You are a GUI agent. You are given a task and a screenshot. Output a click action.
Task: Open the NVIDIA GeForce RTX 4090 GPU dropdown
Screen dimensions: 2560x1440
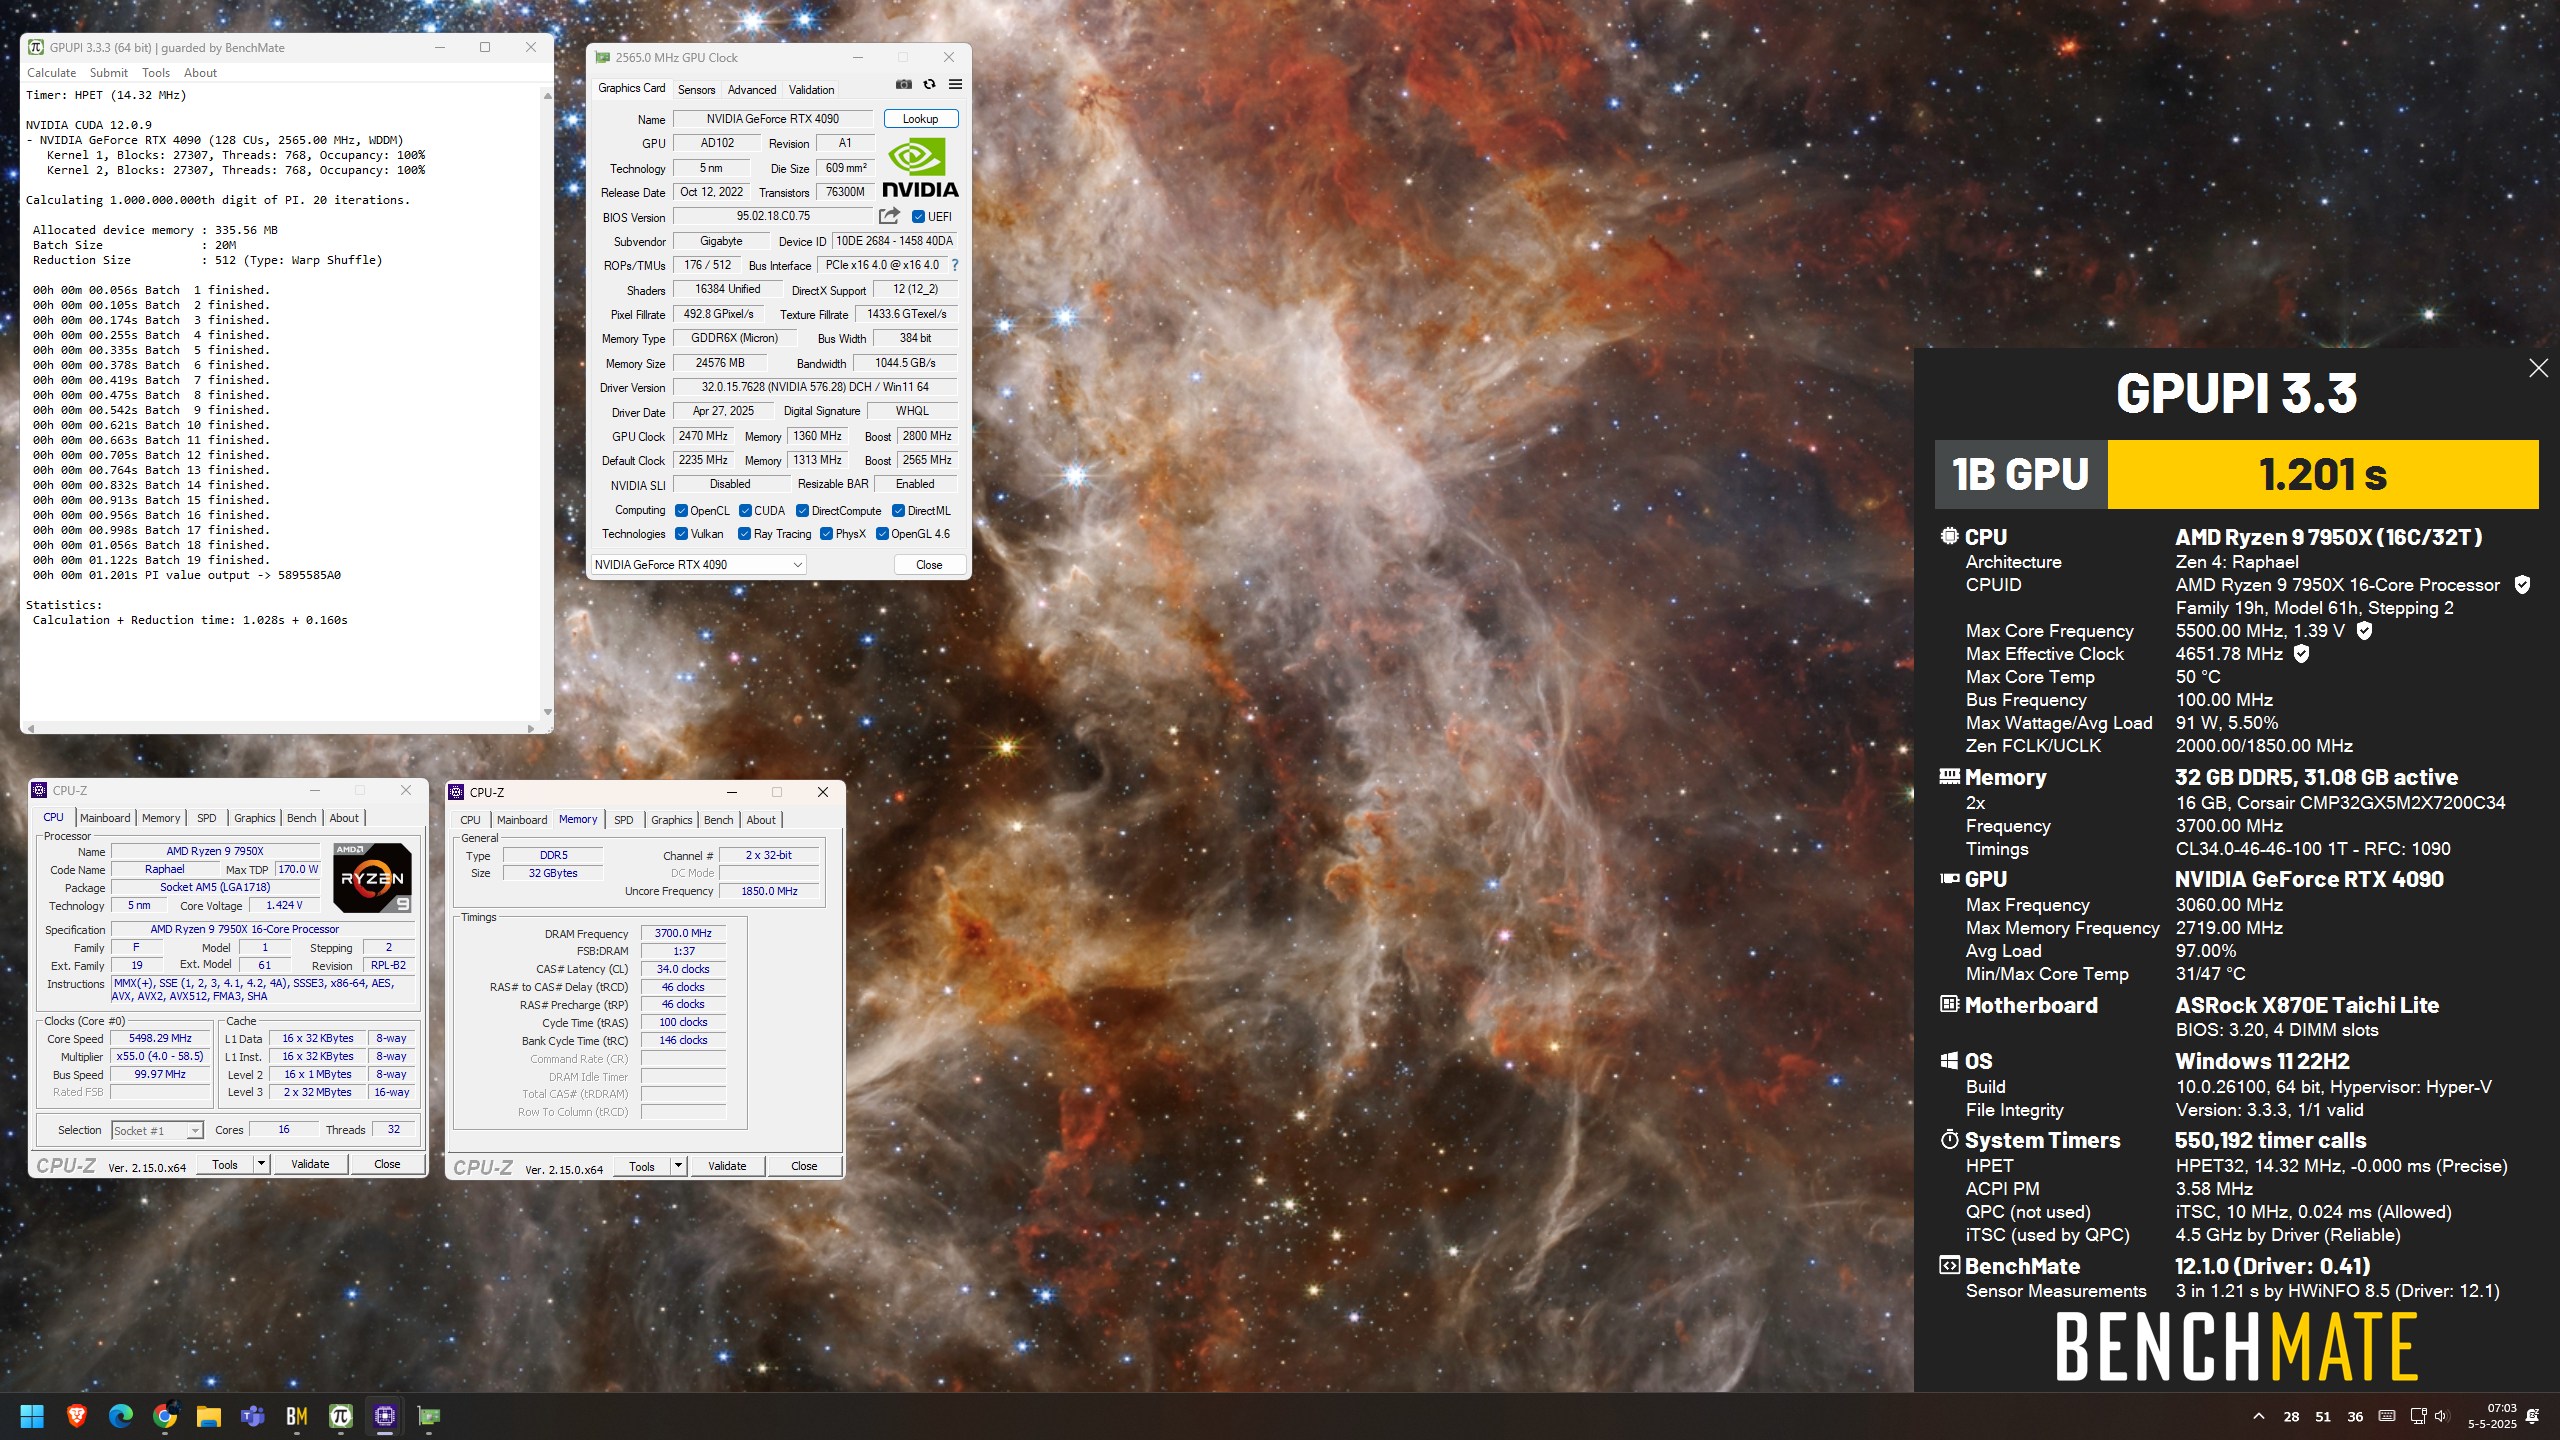(x=698, y=565)
